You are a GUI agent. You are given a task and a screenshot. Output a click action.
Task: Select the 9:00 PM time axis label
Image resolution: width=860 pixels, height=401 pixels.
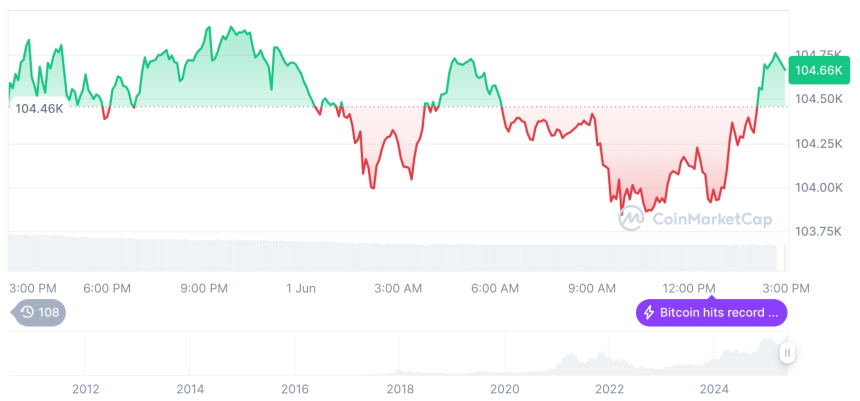click(204, 288)
